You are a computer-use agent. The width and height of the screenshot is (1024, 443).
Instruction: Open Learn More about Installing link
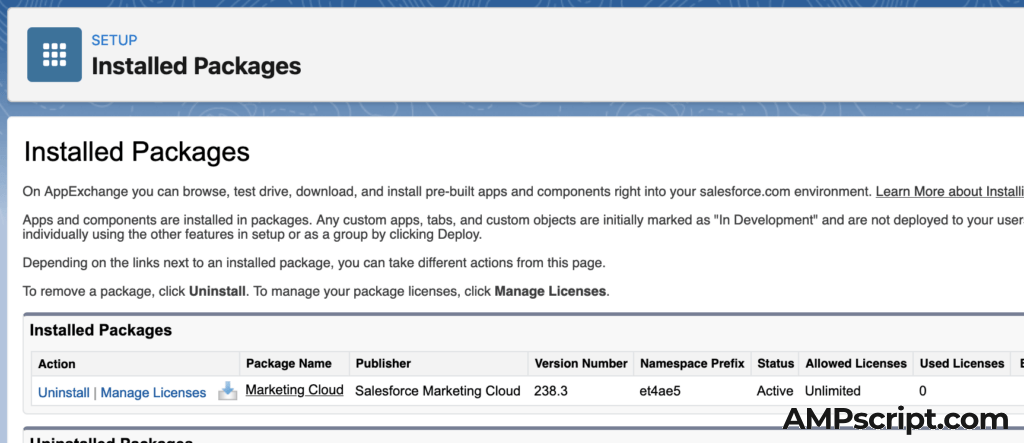tap(950, 192)
